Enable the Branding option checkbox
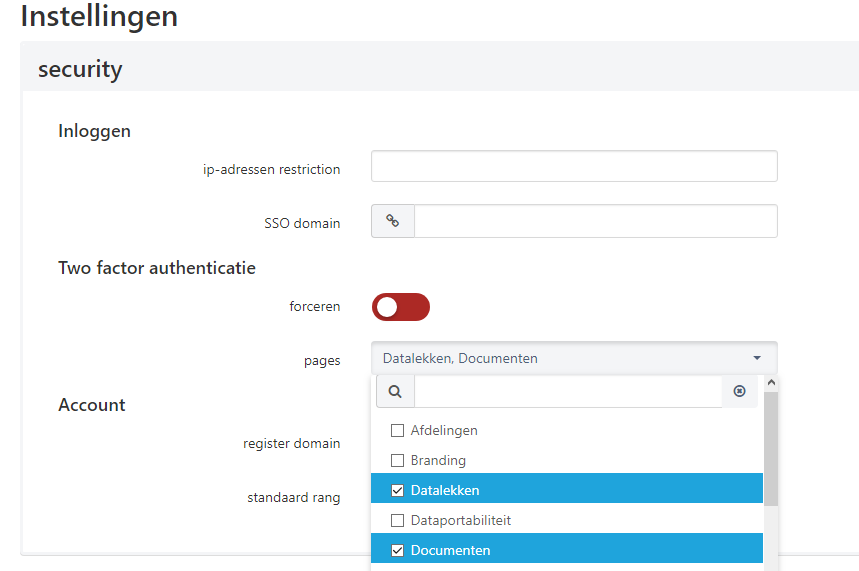This screenshot has height=571, width=859. [398, 461]
